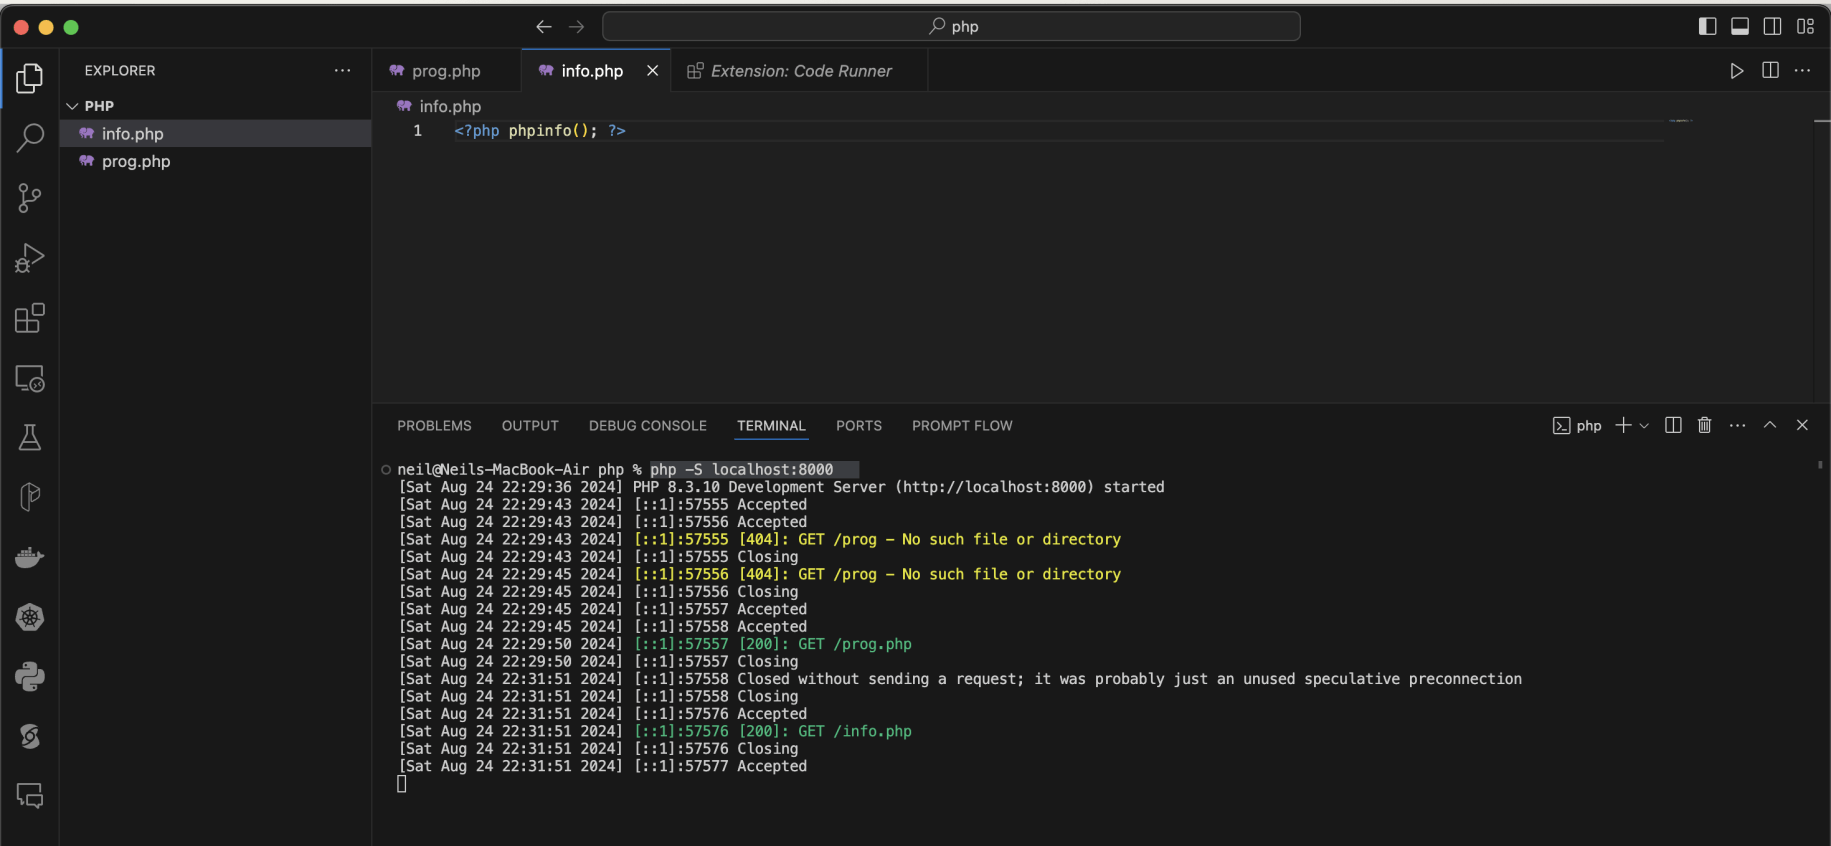
Task: Open the Search view in activity bar
Action: pos(30,137)
